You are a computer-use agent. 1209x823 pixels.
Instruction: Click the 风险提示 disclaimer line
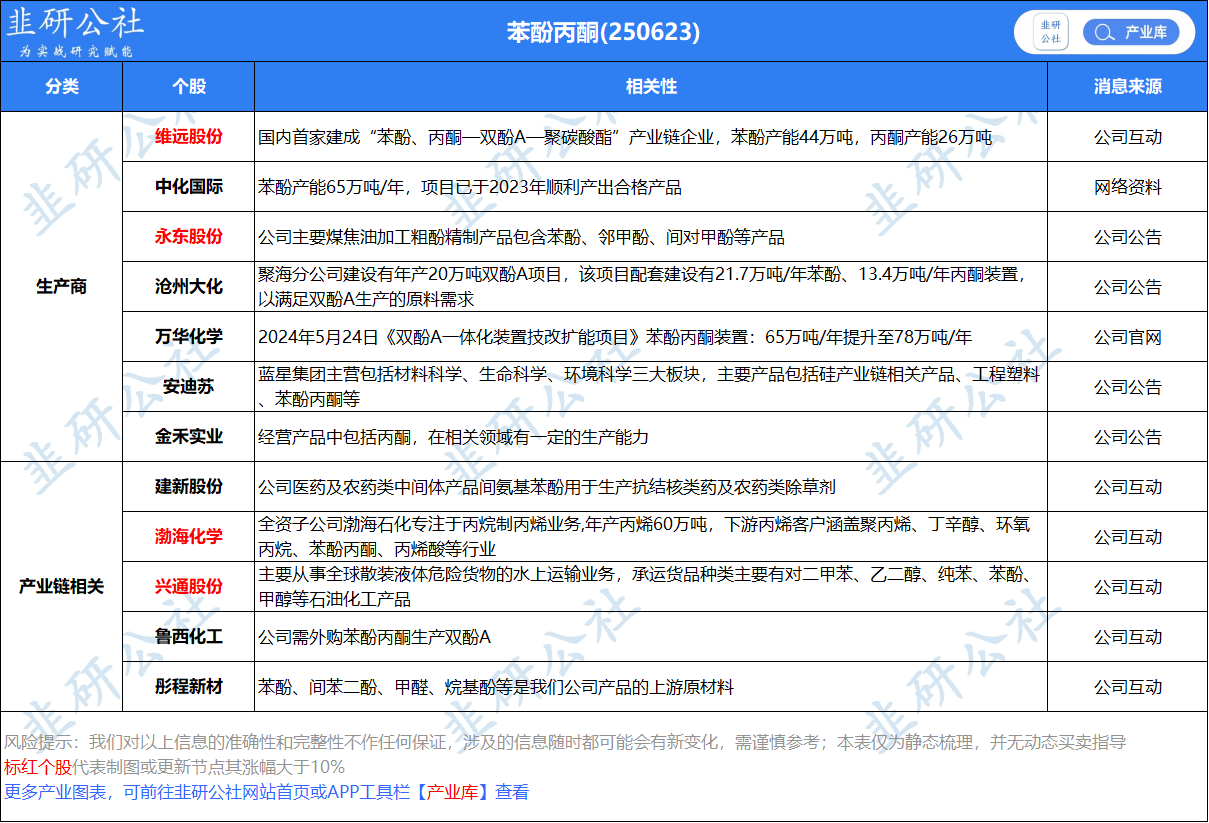(565, 742)
